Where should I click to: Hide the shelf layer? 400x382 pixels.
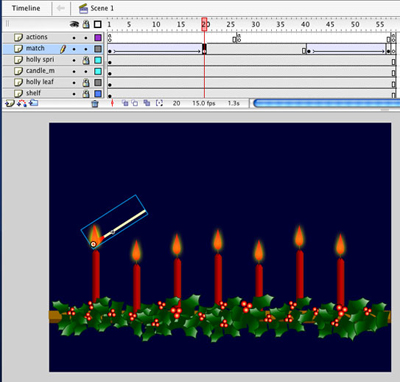[x=74, y=94]
